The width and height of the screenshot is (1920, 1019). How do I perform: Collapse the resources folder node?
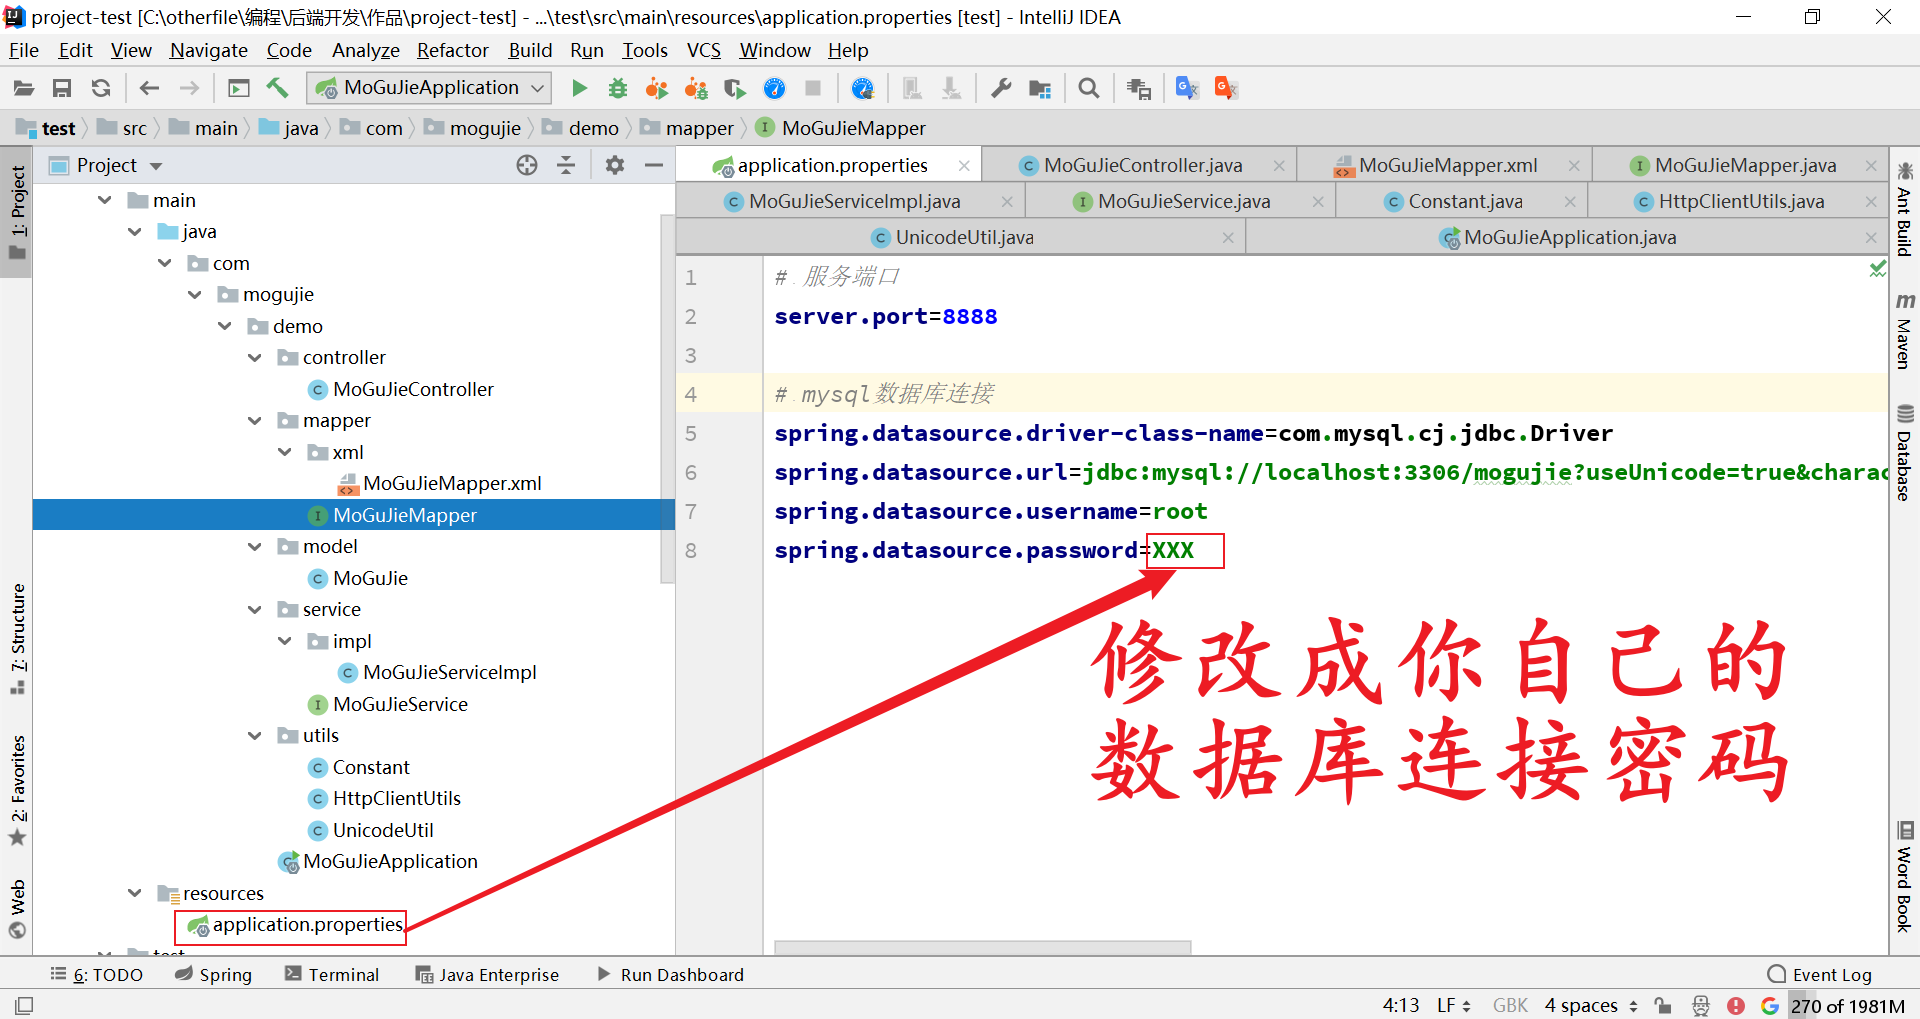click(x=135, y=893)
